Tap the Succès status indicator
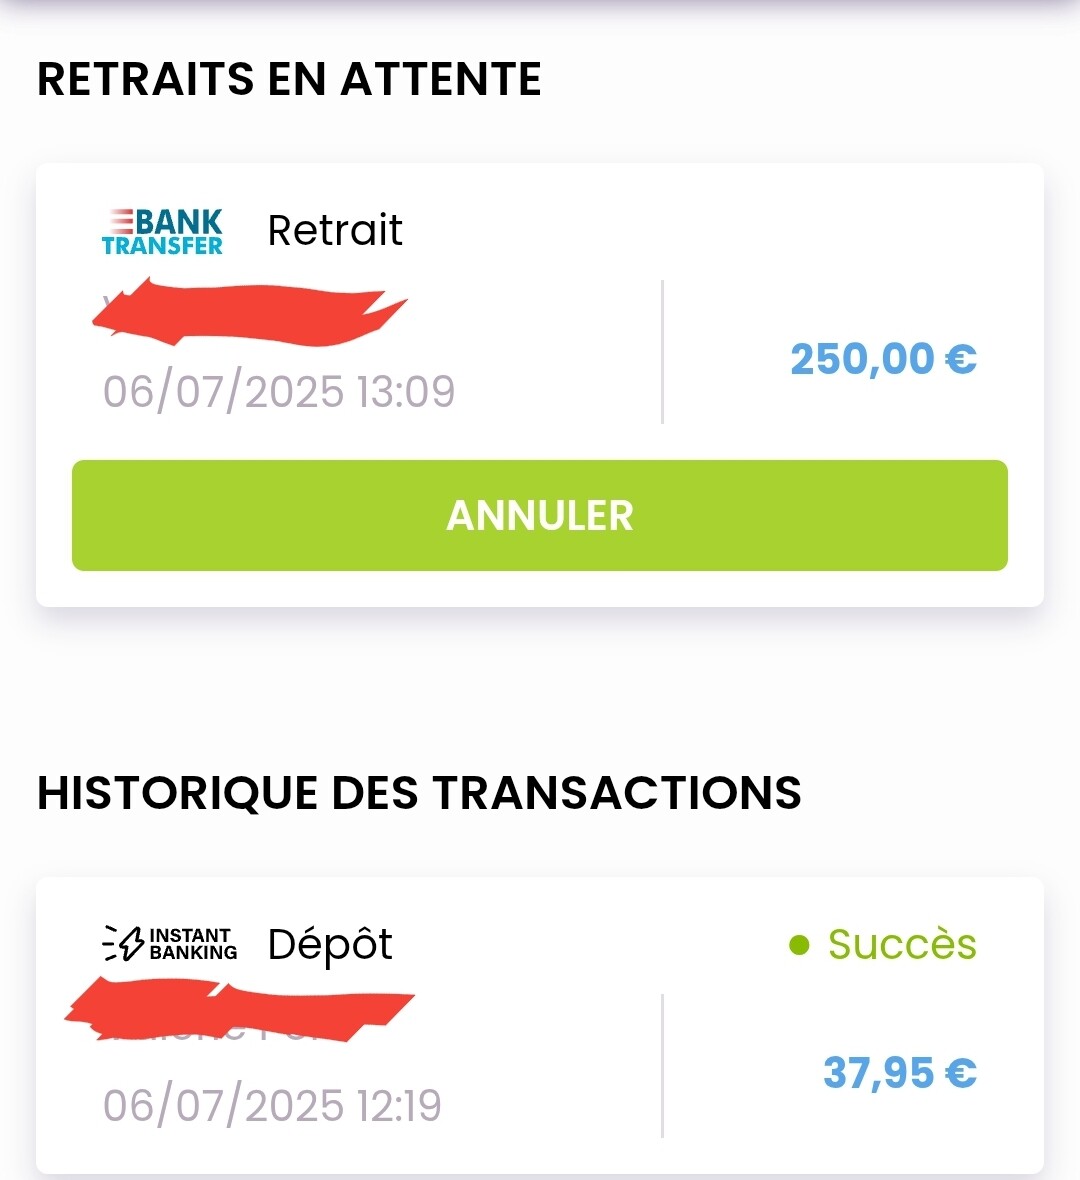Image resolution: width=1080 pixels, height=1180 pixels. (x=883, y=944)
